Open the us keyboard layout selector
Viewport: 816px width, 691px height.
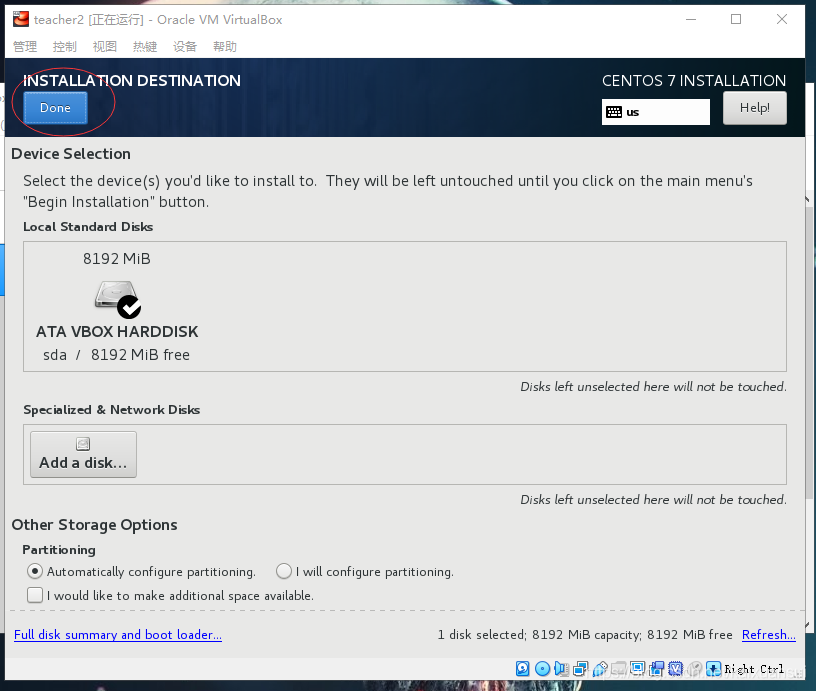coord(656,112)
